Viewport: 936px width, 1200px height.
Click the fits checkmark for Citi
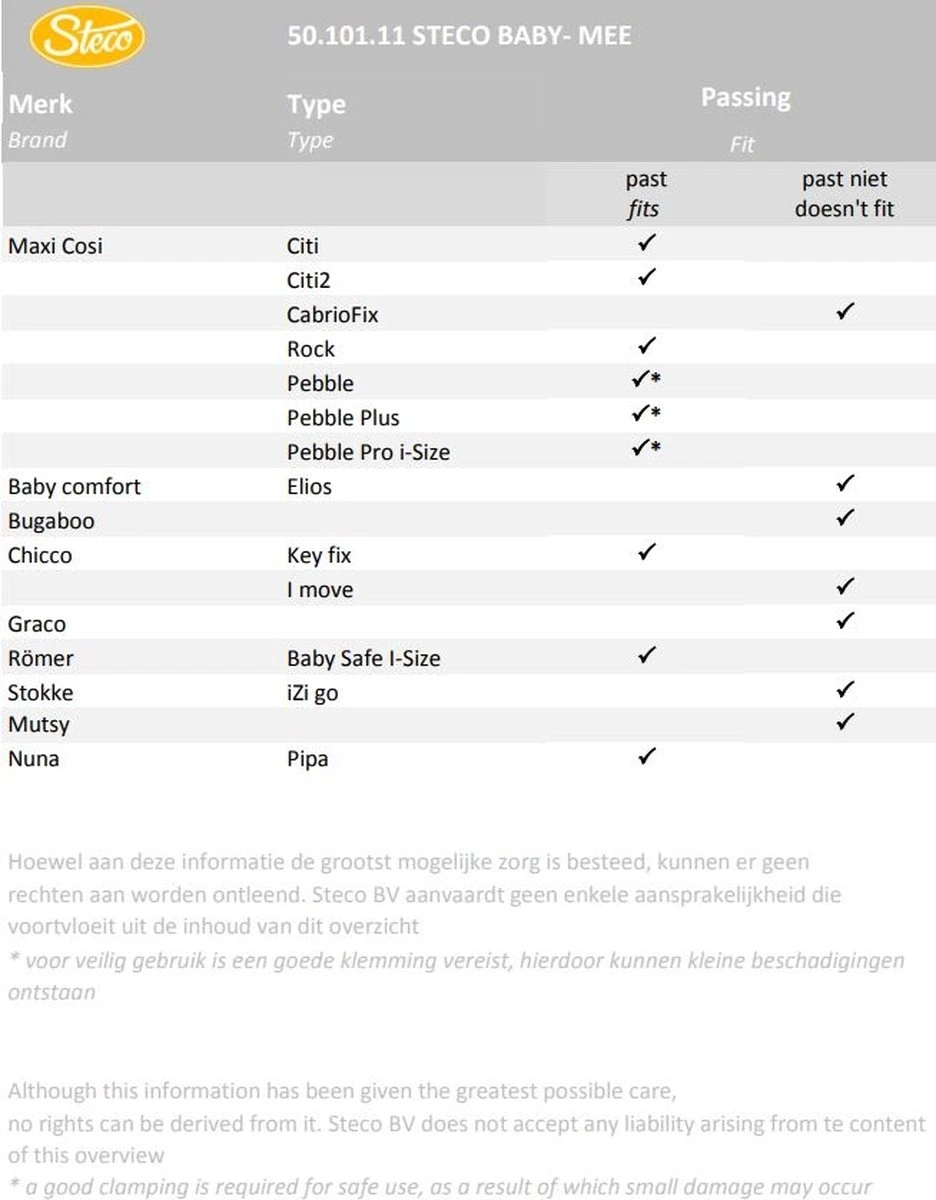pos(646,243)
